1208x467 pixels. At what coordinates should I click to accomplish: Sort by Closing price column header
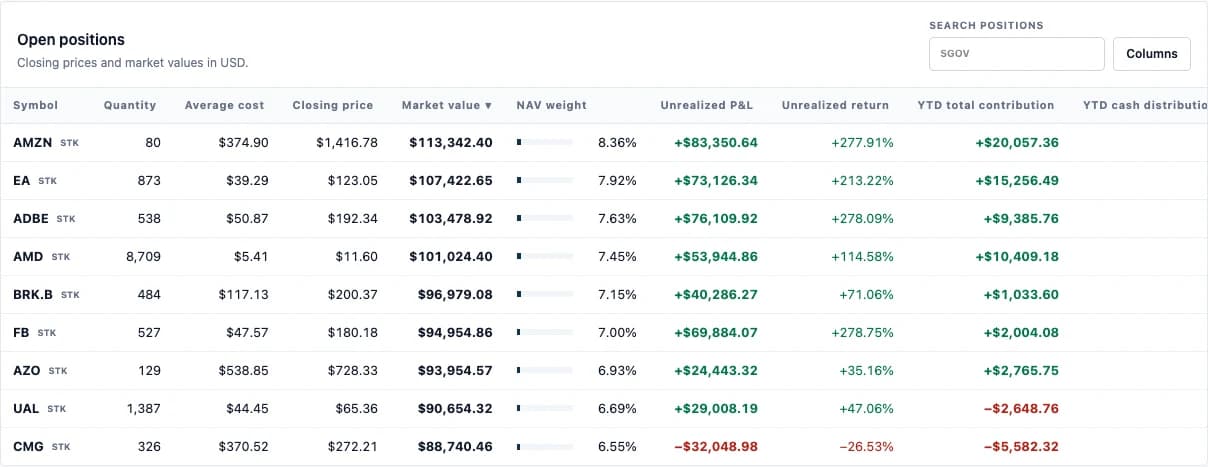pos(332,105)
